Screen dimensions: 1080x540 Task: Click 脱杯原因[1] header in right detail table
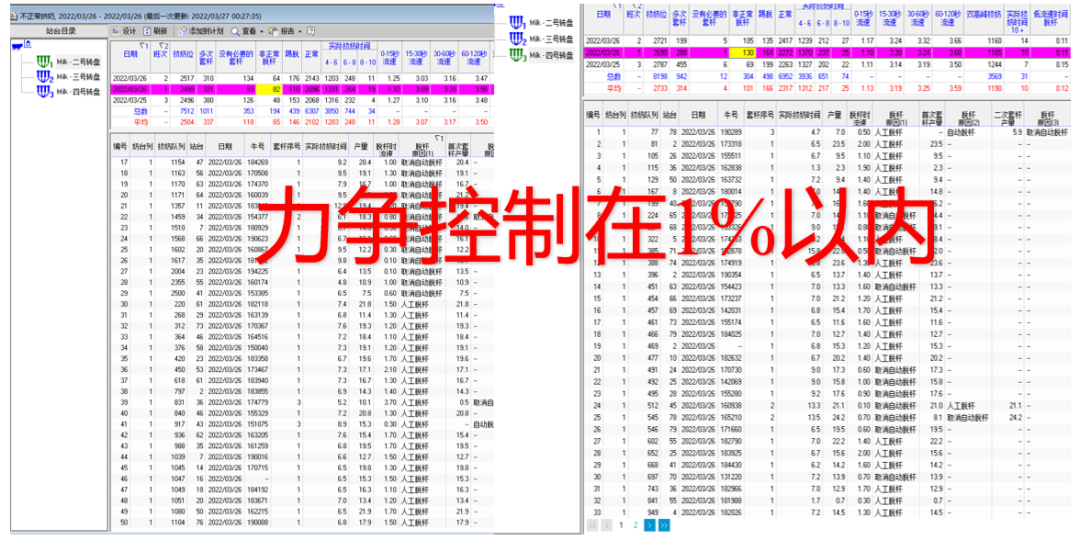896,116
